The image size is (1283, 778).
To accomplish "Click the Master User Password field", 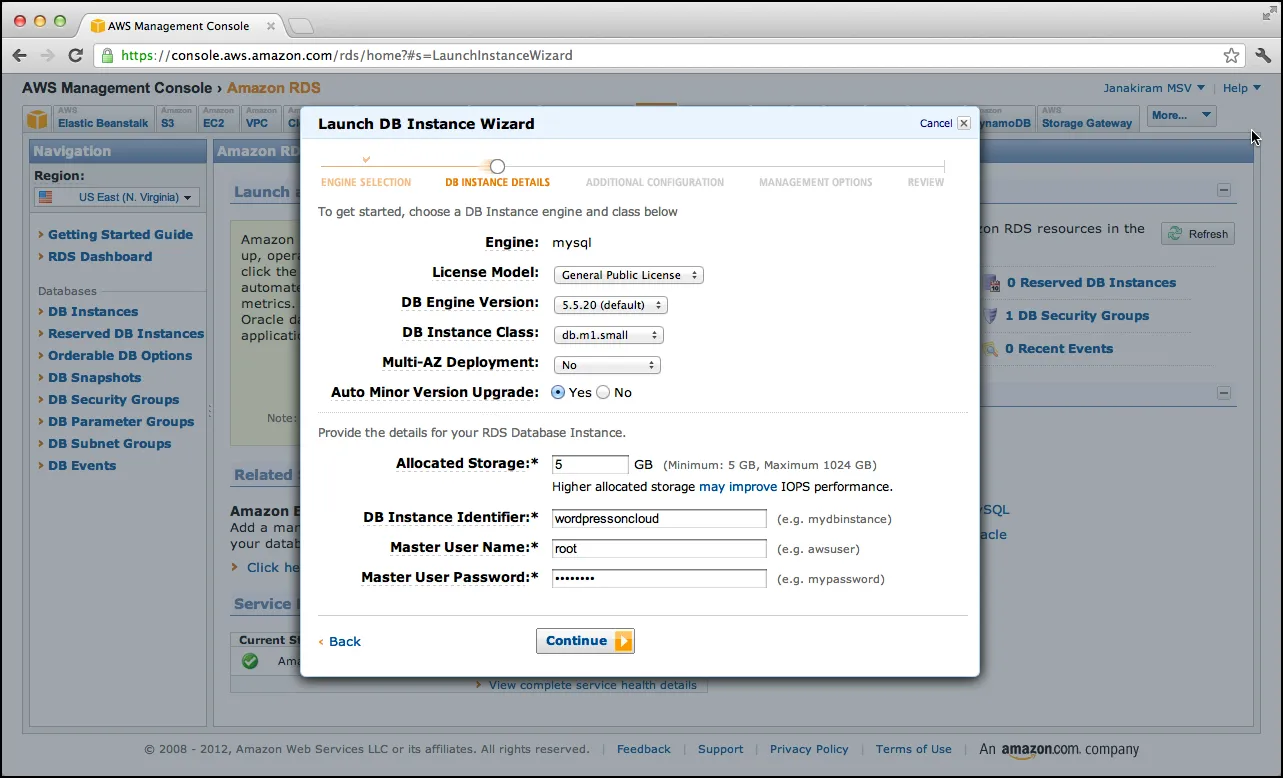I will click(x=659, y=578).
